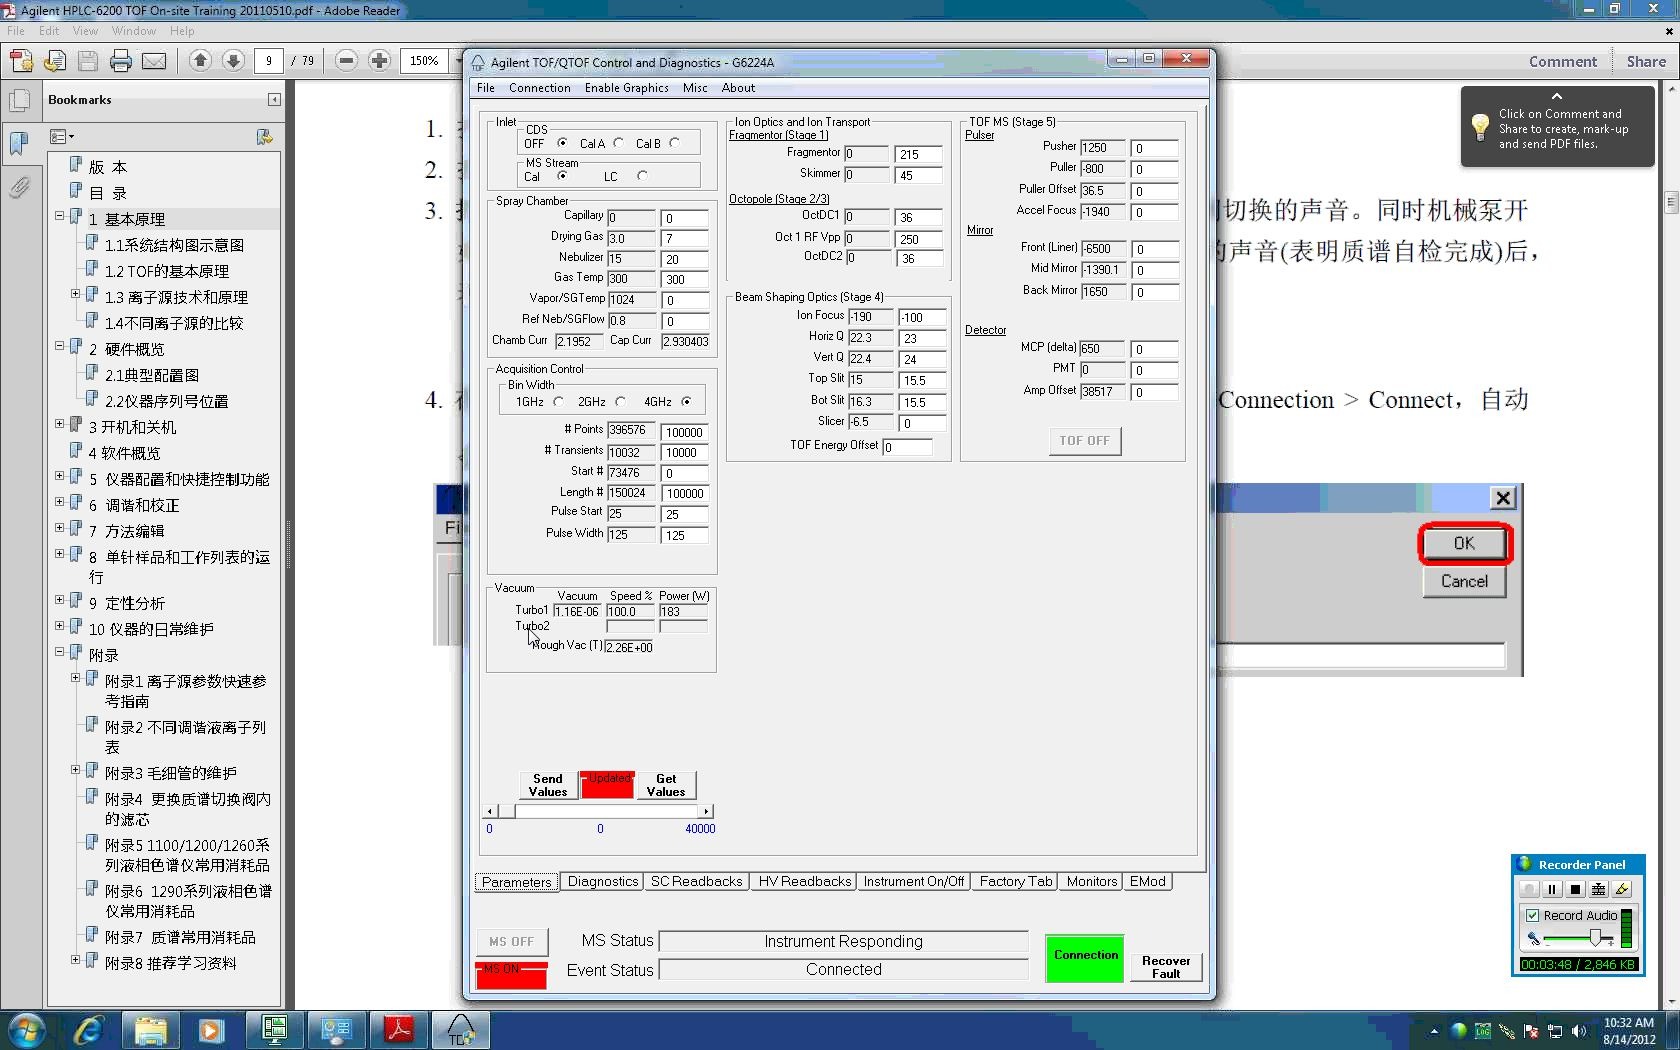Click the Recover Fault button
This screenshot has height=1050, width=1680.
pyautogui.click(x=1166, y=967)
